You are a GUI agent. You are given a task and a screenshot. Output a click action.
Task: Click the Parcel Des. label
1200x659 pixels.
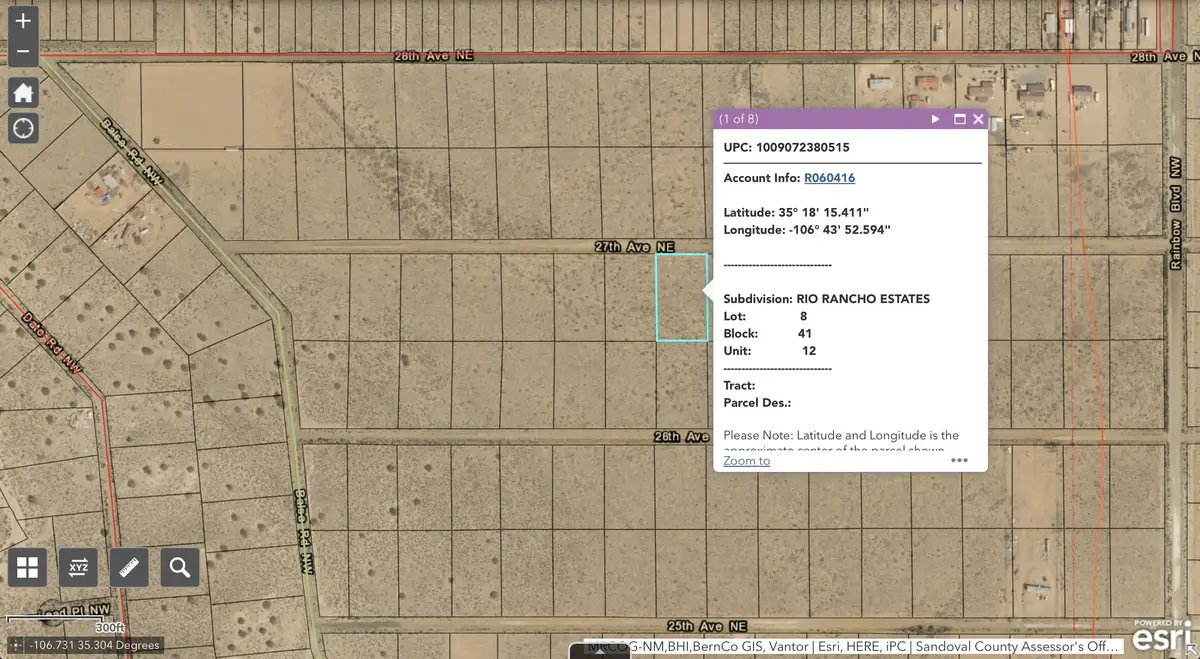757,403
